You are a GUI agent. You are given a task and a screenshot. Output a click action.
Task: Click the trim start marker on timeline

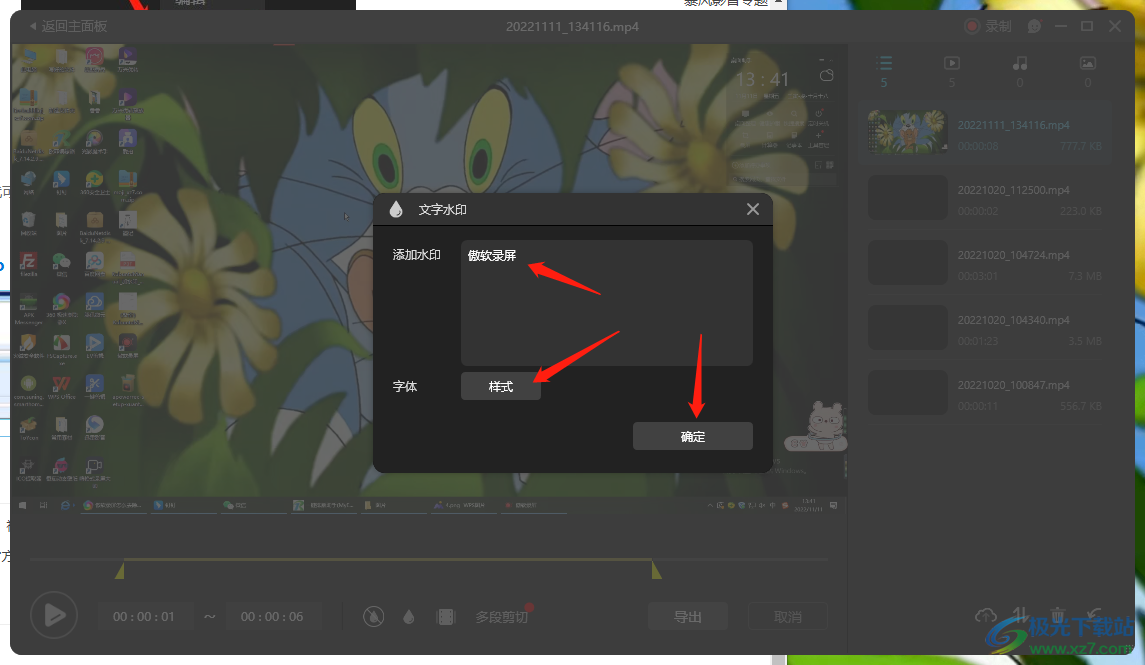pos(120,569)
